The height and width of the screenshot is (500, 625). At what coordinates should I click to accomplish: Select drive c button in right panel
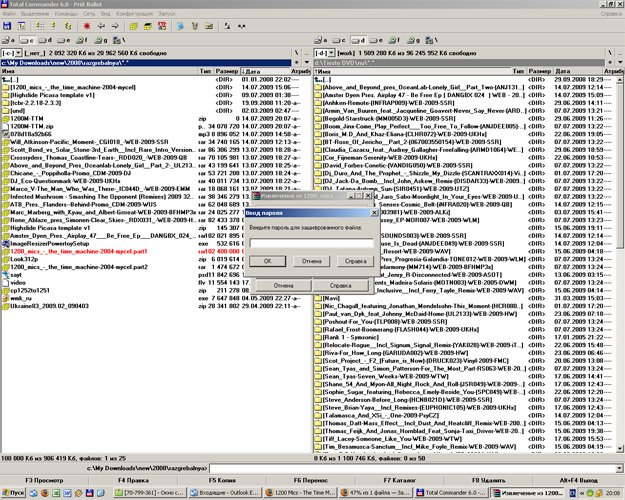(339, 40)
